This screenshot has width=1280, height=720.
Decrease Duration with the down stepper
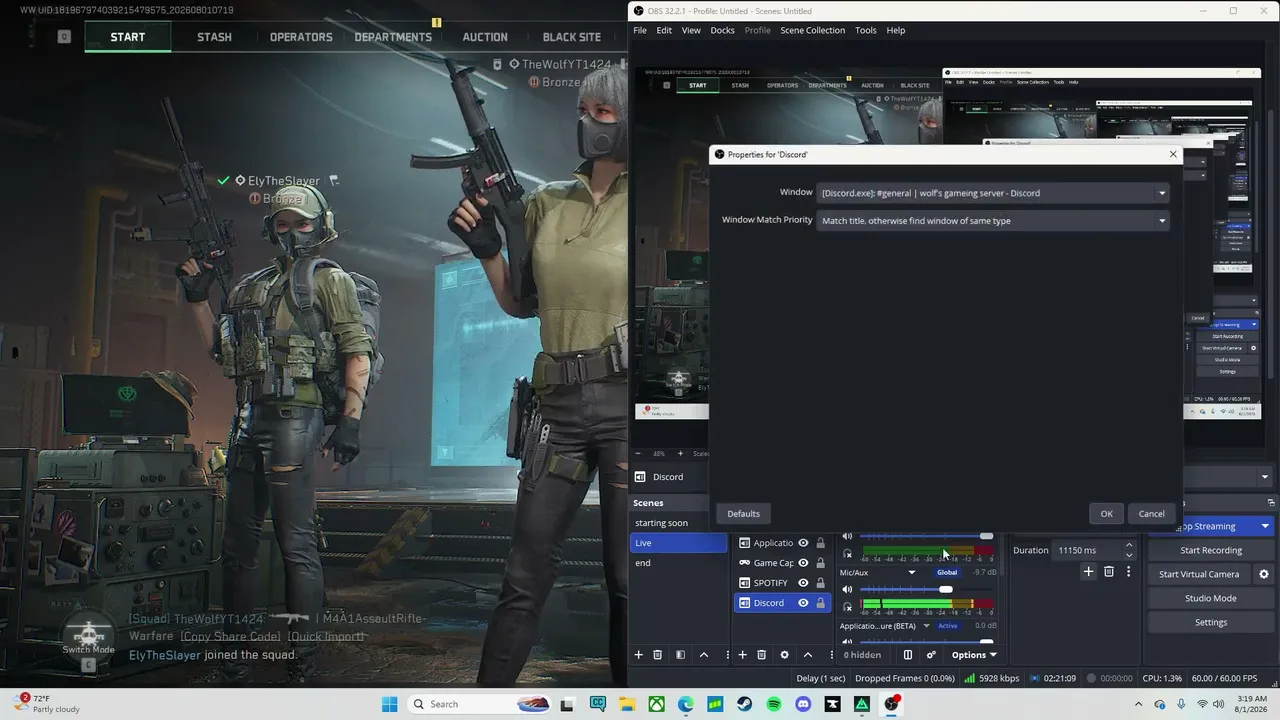[1129, 555]
